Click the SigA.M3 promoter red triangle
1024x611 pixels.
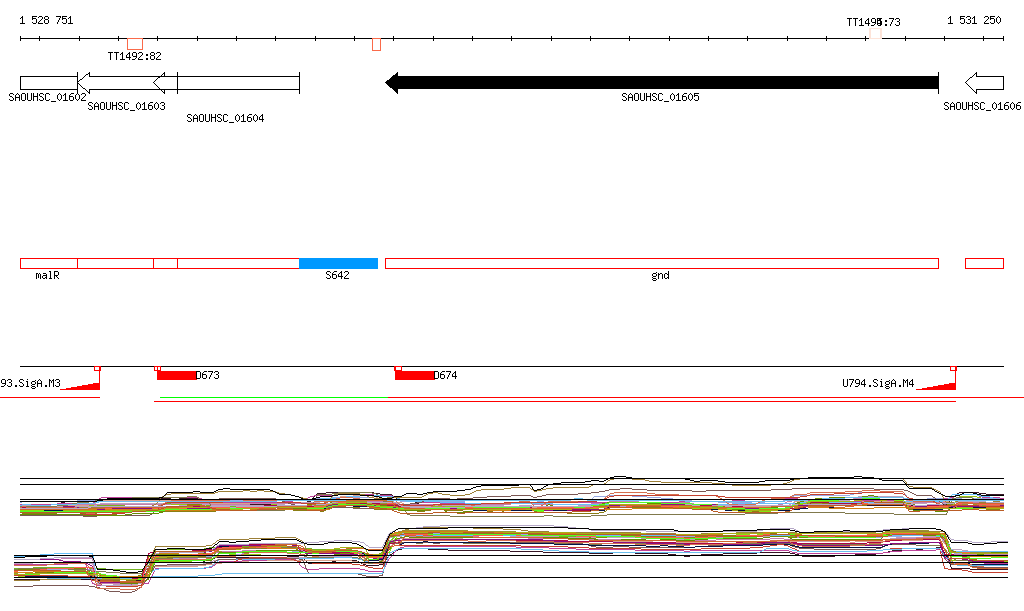tap(84, 385)
